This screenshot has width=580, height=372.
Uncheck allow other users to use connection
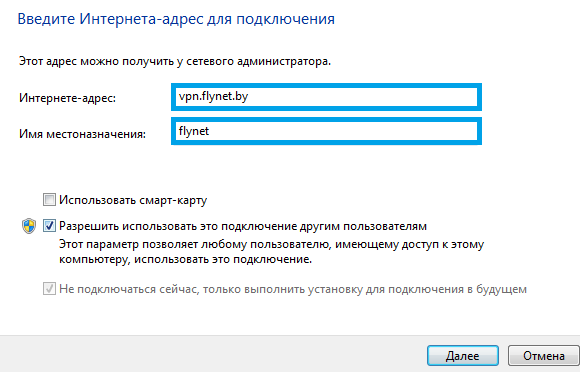click(49, 226)
